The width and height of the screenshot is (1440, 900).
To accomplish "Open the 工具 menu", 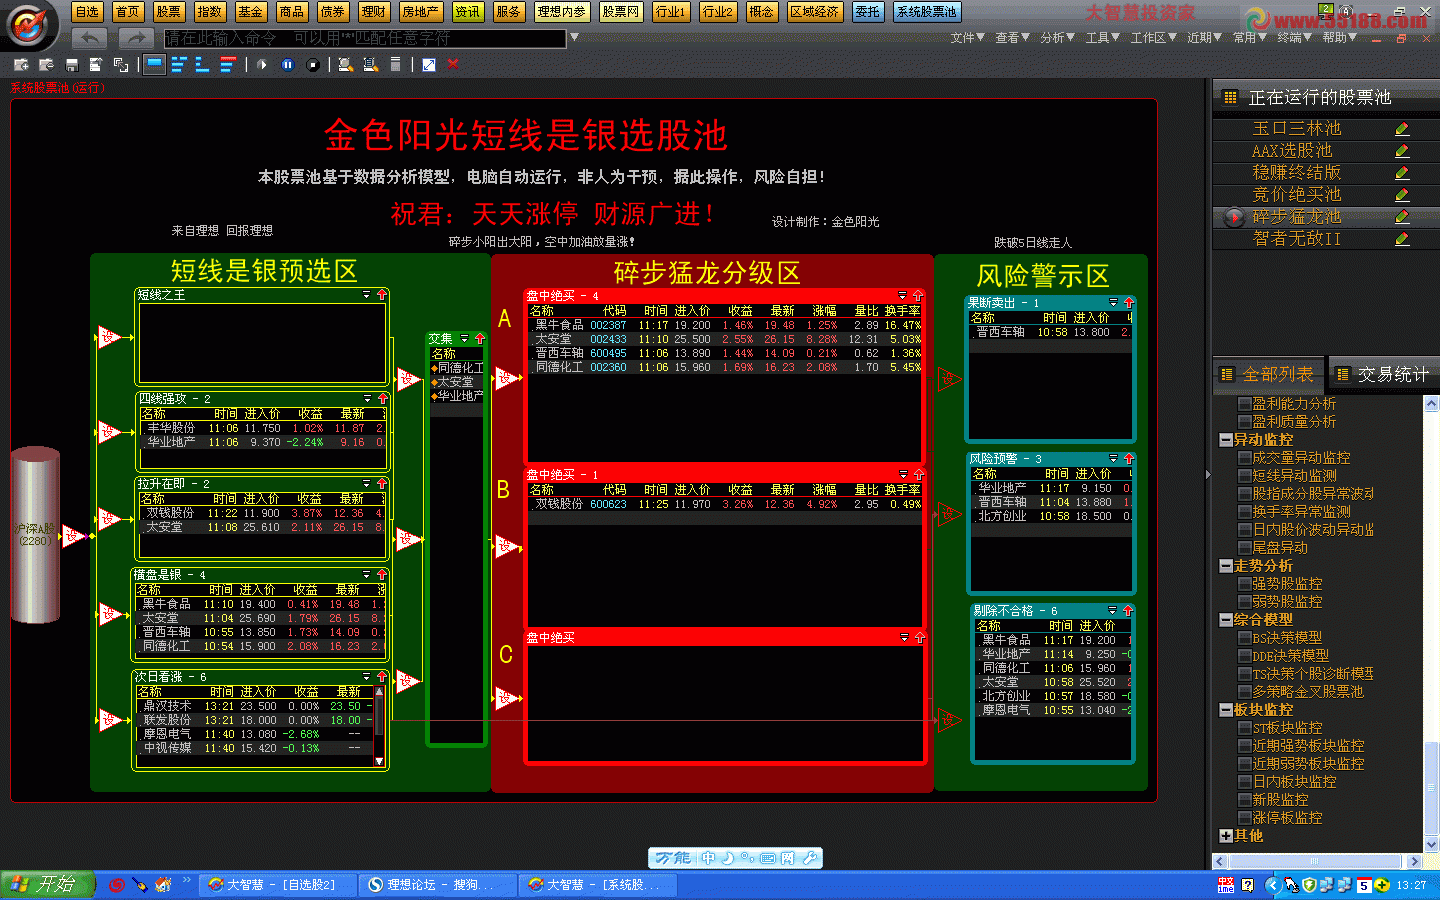I will click(x=1102, y=38).
